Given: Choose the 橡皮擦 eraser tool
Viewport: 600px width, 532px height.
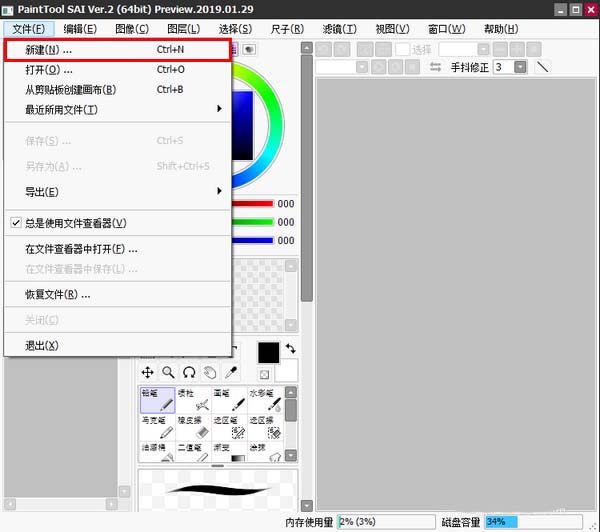Looking at the screenshot, I should [x=193, y=427].
